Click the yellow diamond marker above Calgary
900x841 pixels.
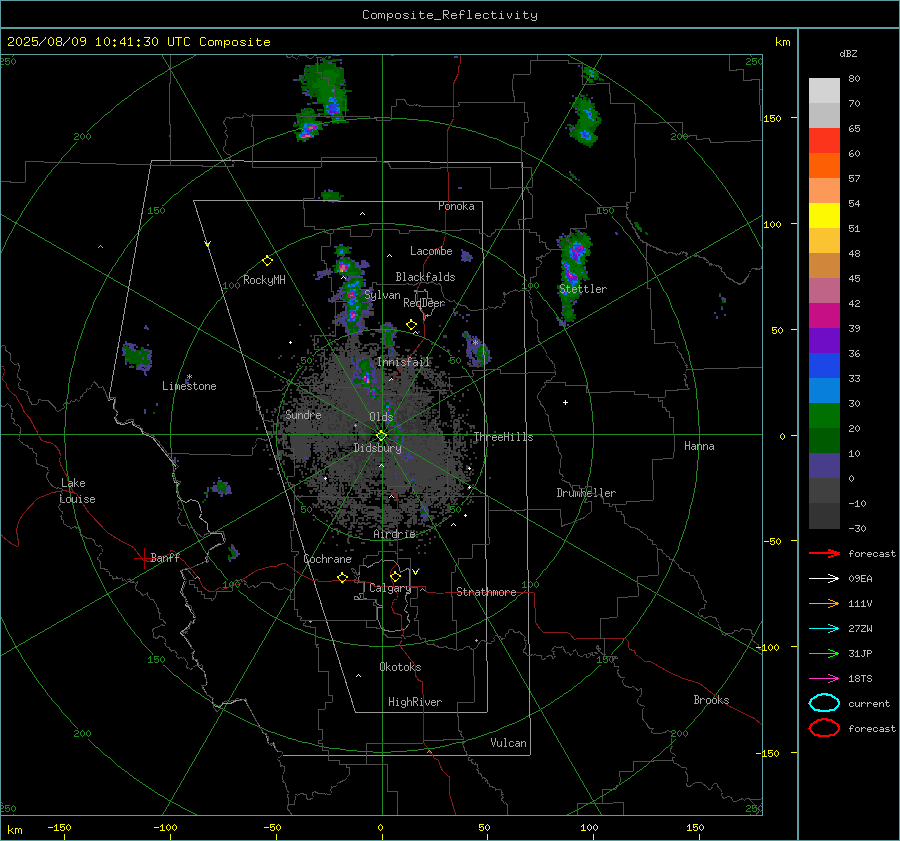point(395,576)
